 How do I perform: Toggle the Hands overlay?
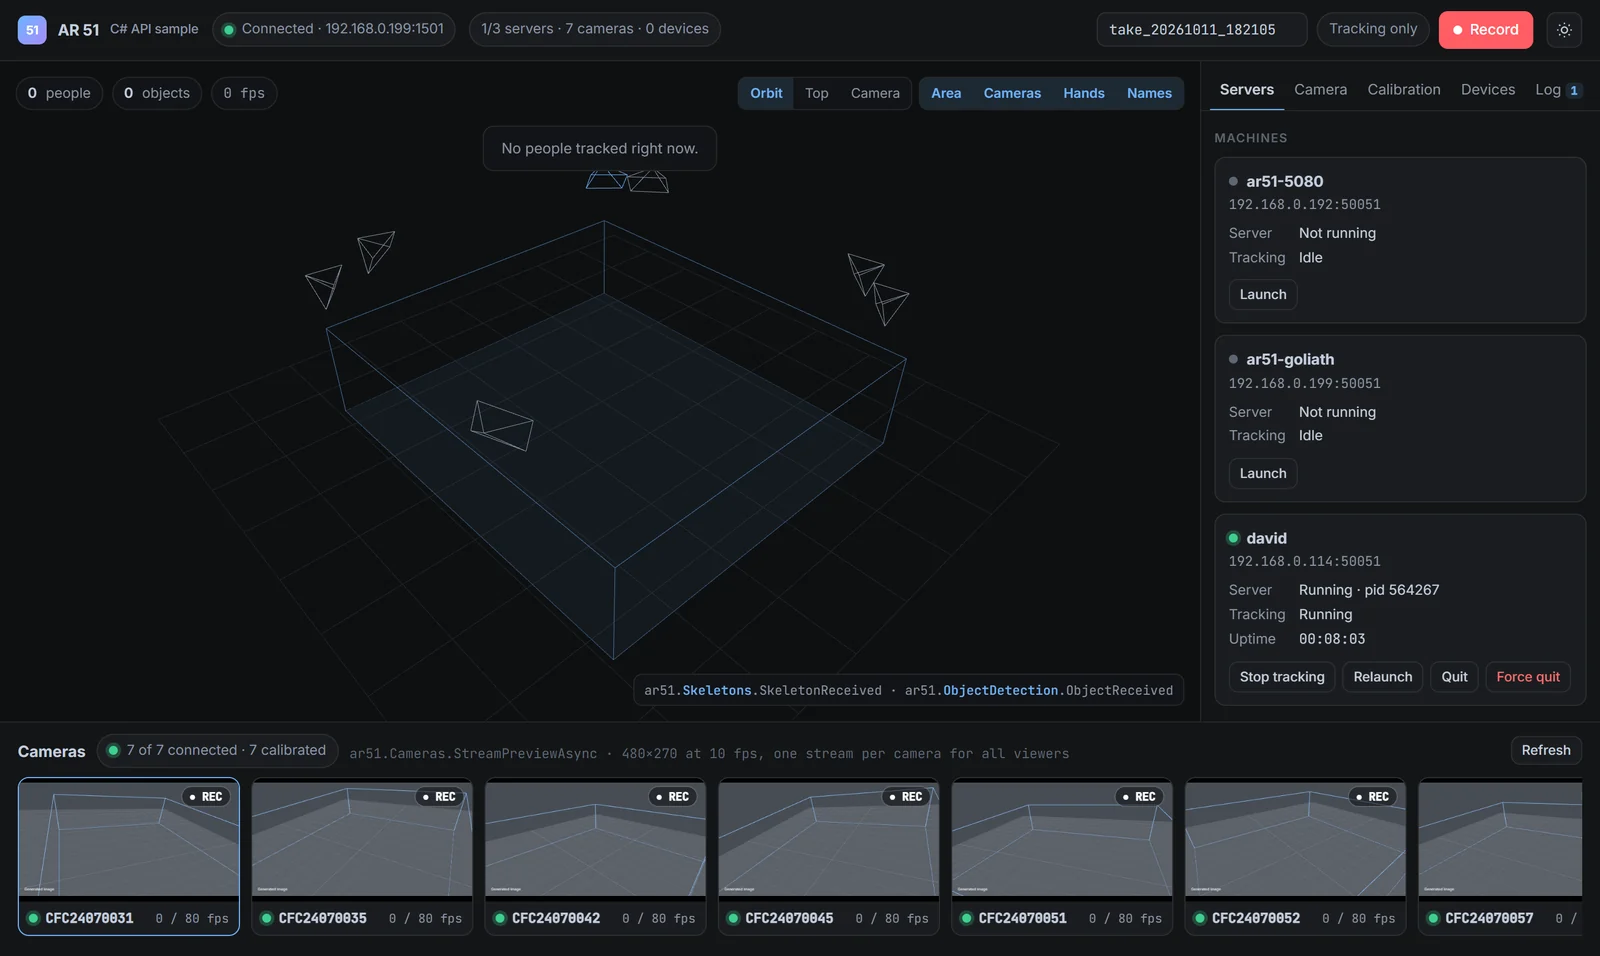coord(1084,93)
